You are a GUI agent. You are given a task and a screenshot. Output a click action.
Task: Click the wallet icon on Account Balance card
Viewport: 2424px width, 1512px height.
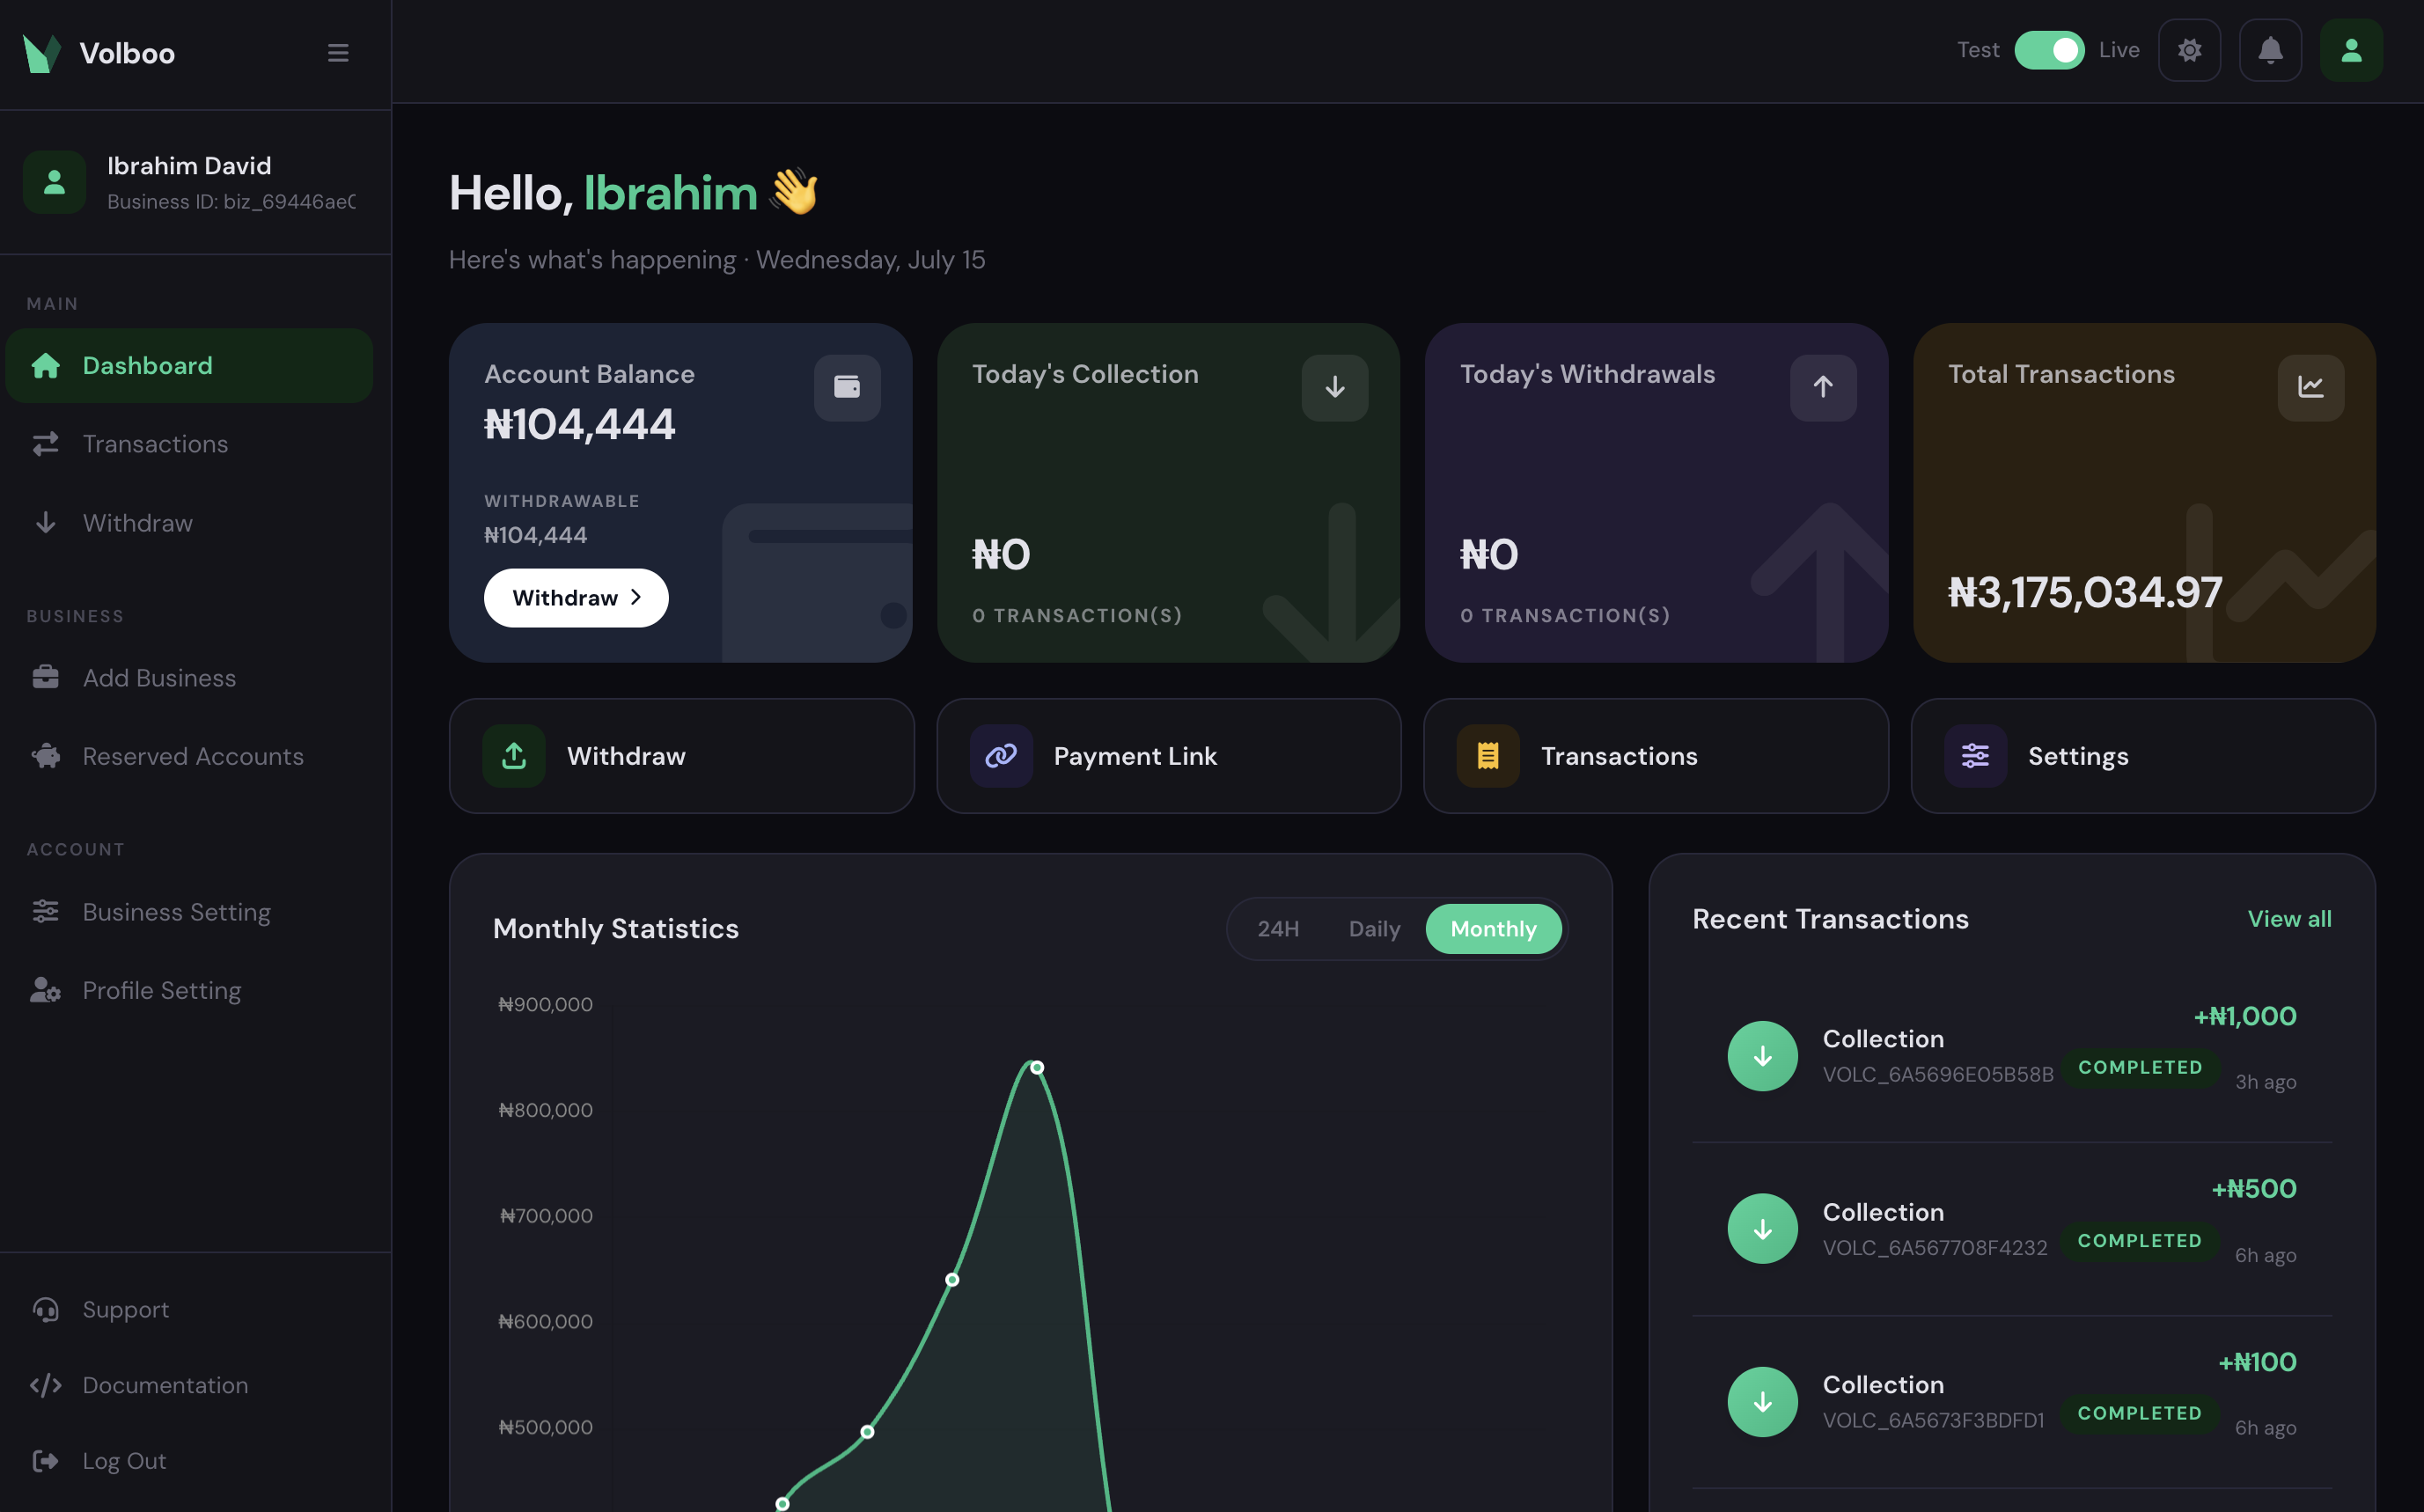click(x=847, y=388)
